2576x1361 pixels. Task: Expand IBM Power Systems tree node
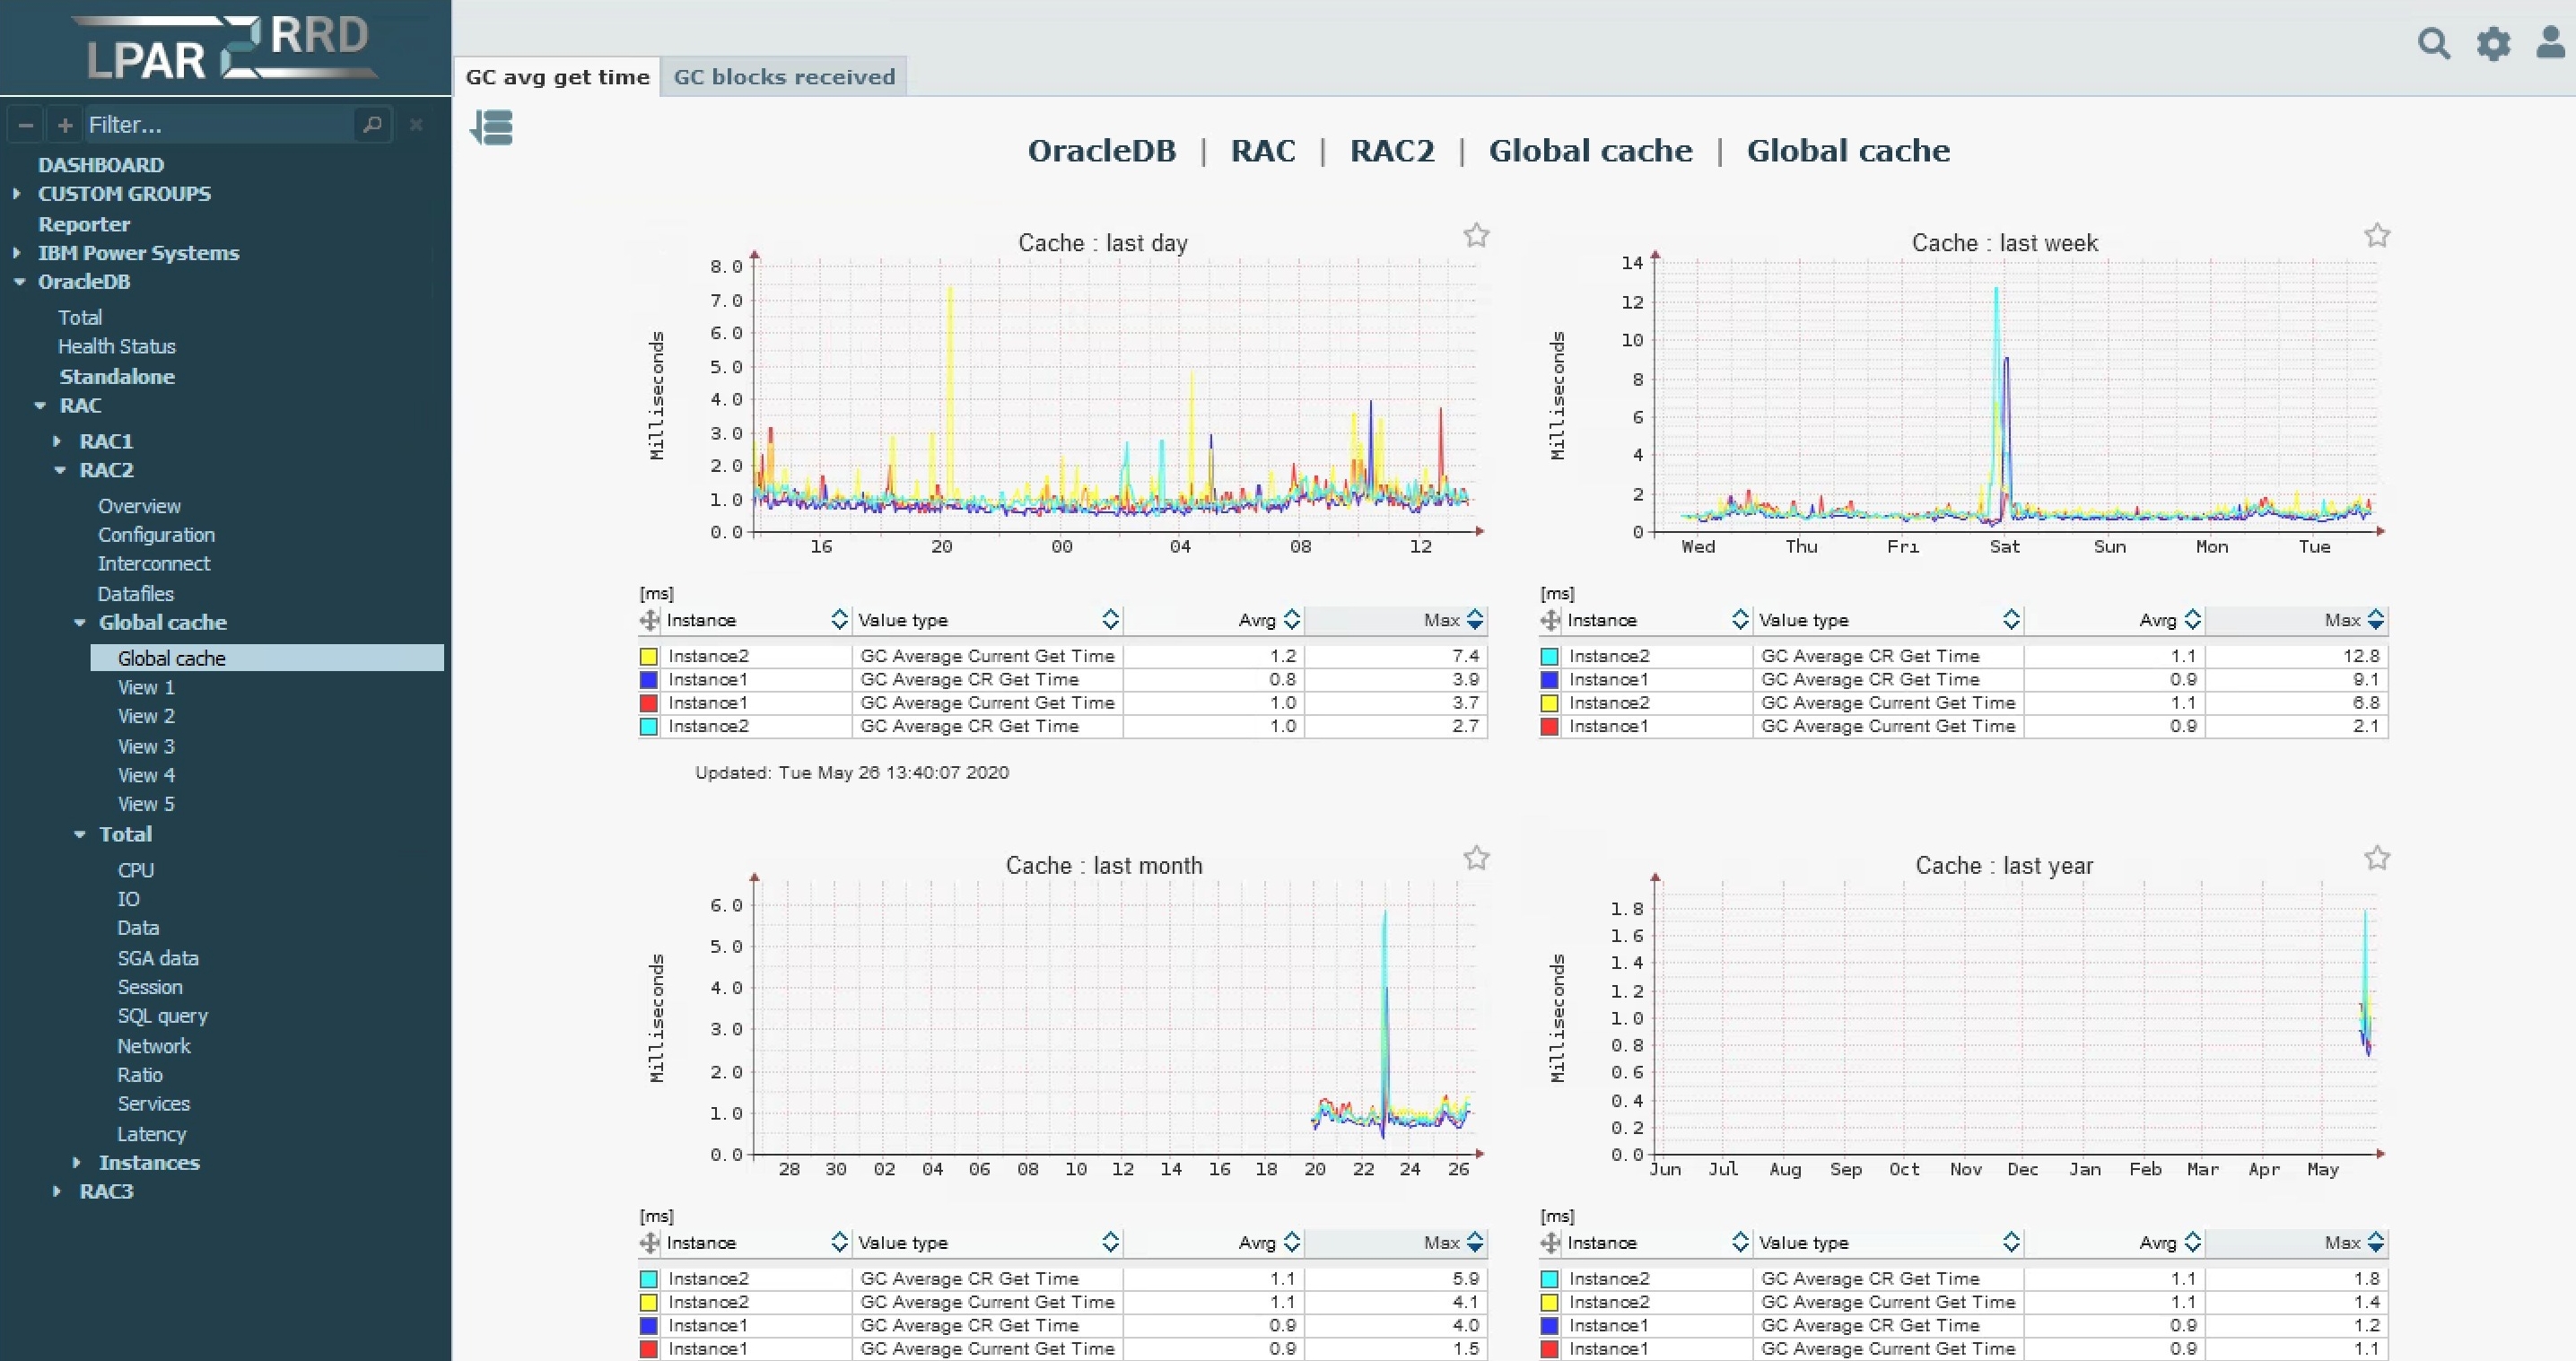[17, 253]
